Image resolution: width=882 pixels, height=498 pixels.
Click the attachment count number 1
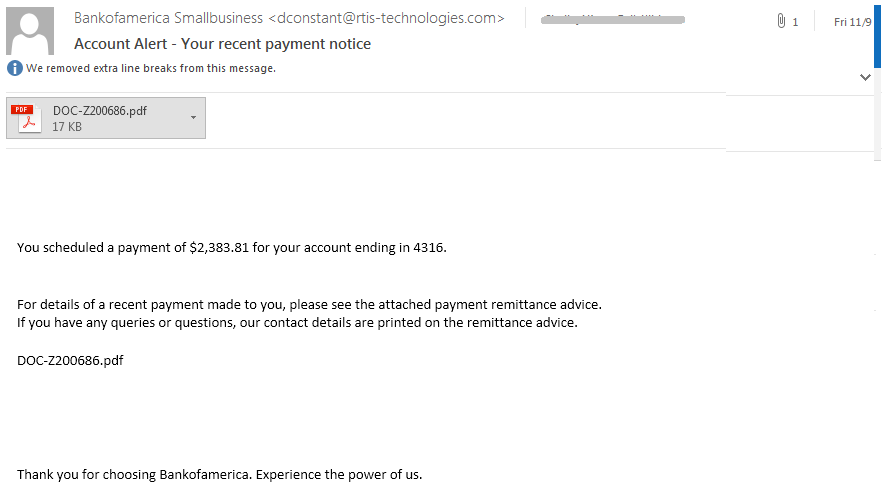click(x=795, y=22)
